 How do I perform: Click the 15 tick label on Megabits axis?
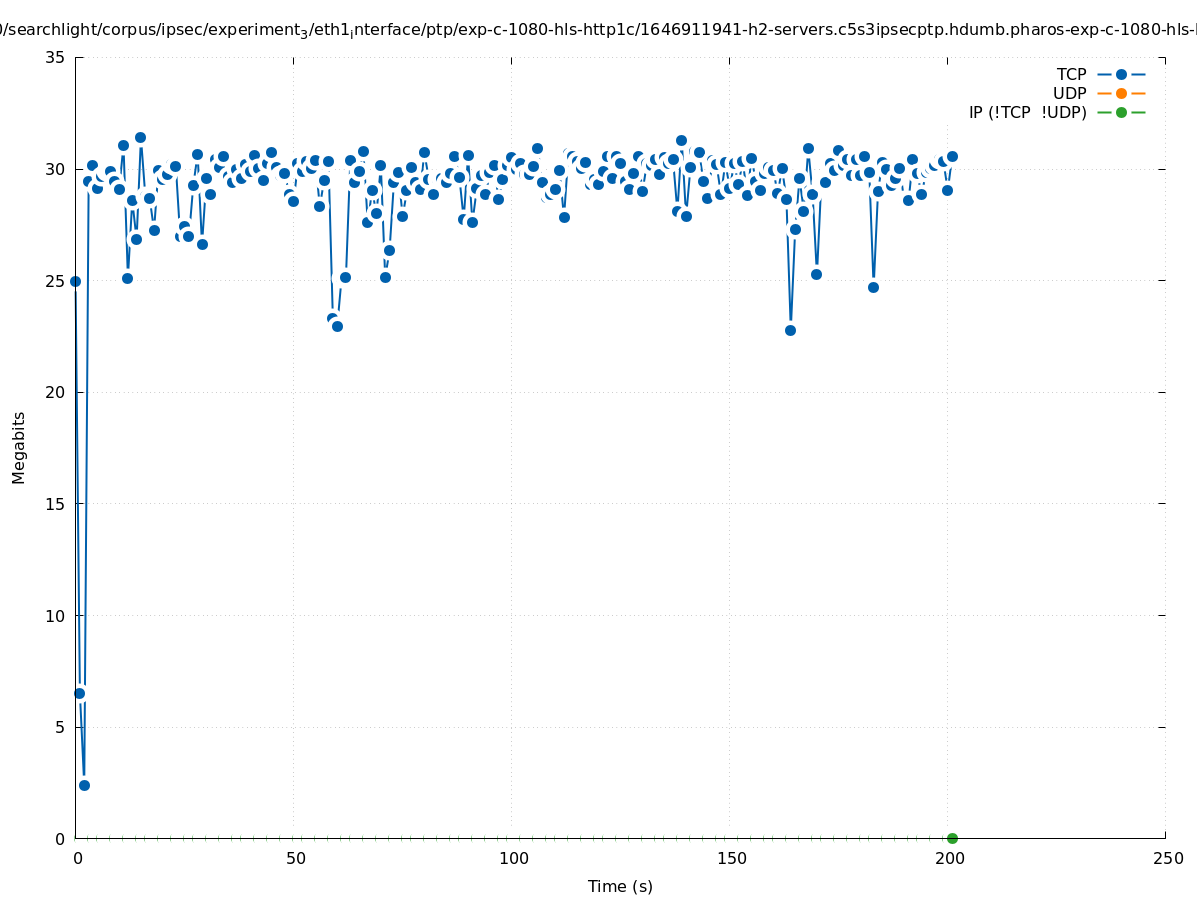pyautogui.click(x=55, y=504)
